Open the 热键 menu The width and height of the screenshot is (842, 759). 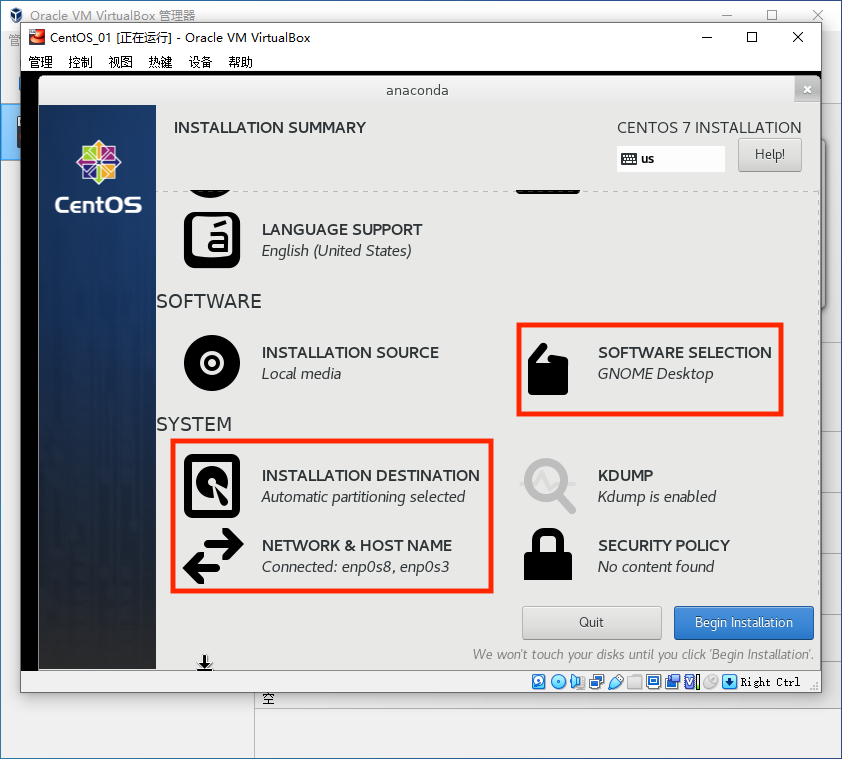tap(161, 62)
